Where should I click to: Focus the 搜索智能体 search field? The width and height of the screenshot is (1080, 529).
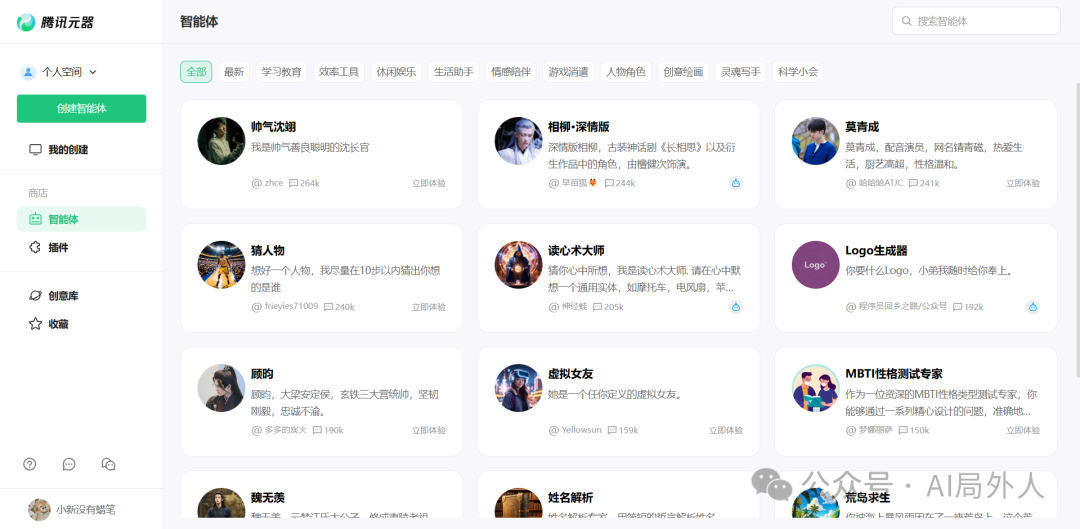[x=976, y=21]
